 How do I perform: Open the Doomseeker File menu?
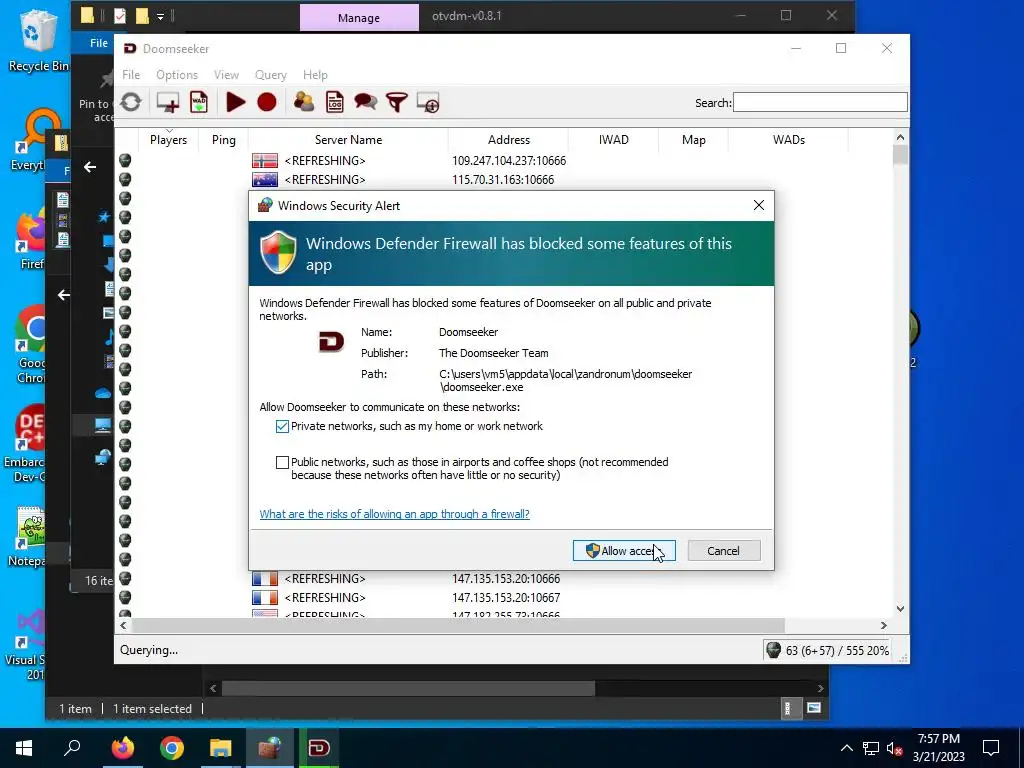pos(131,75)
